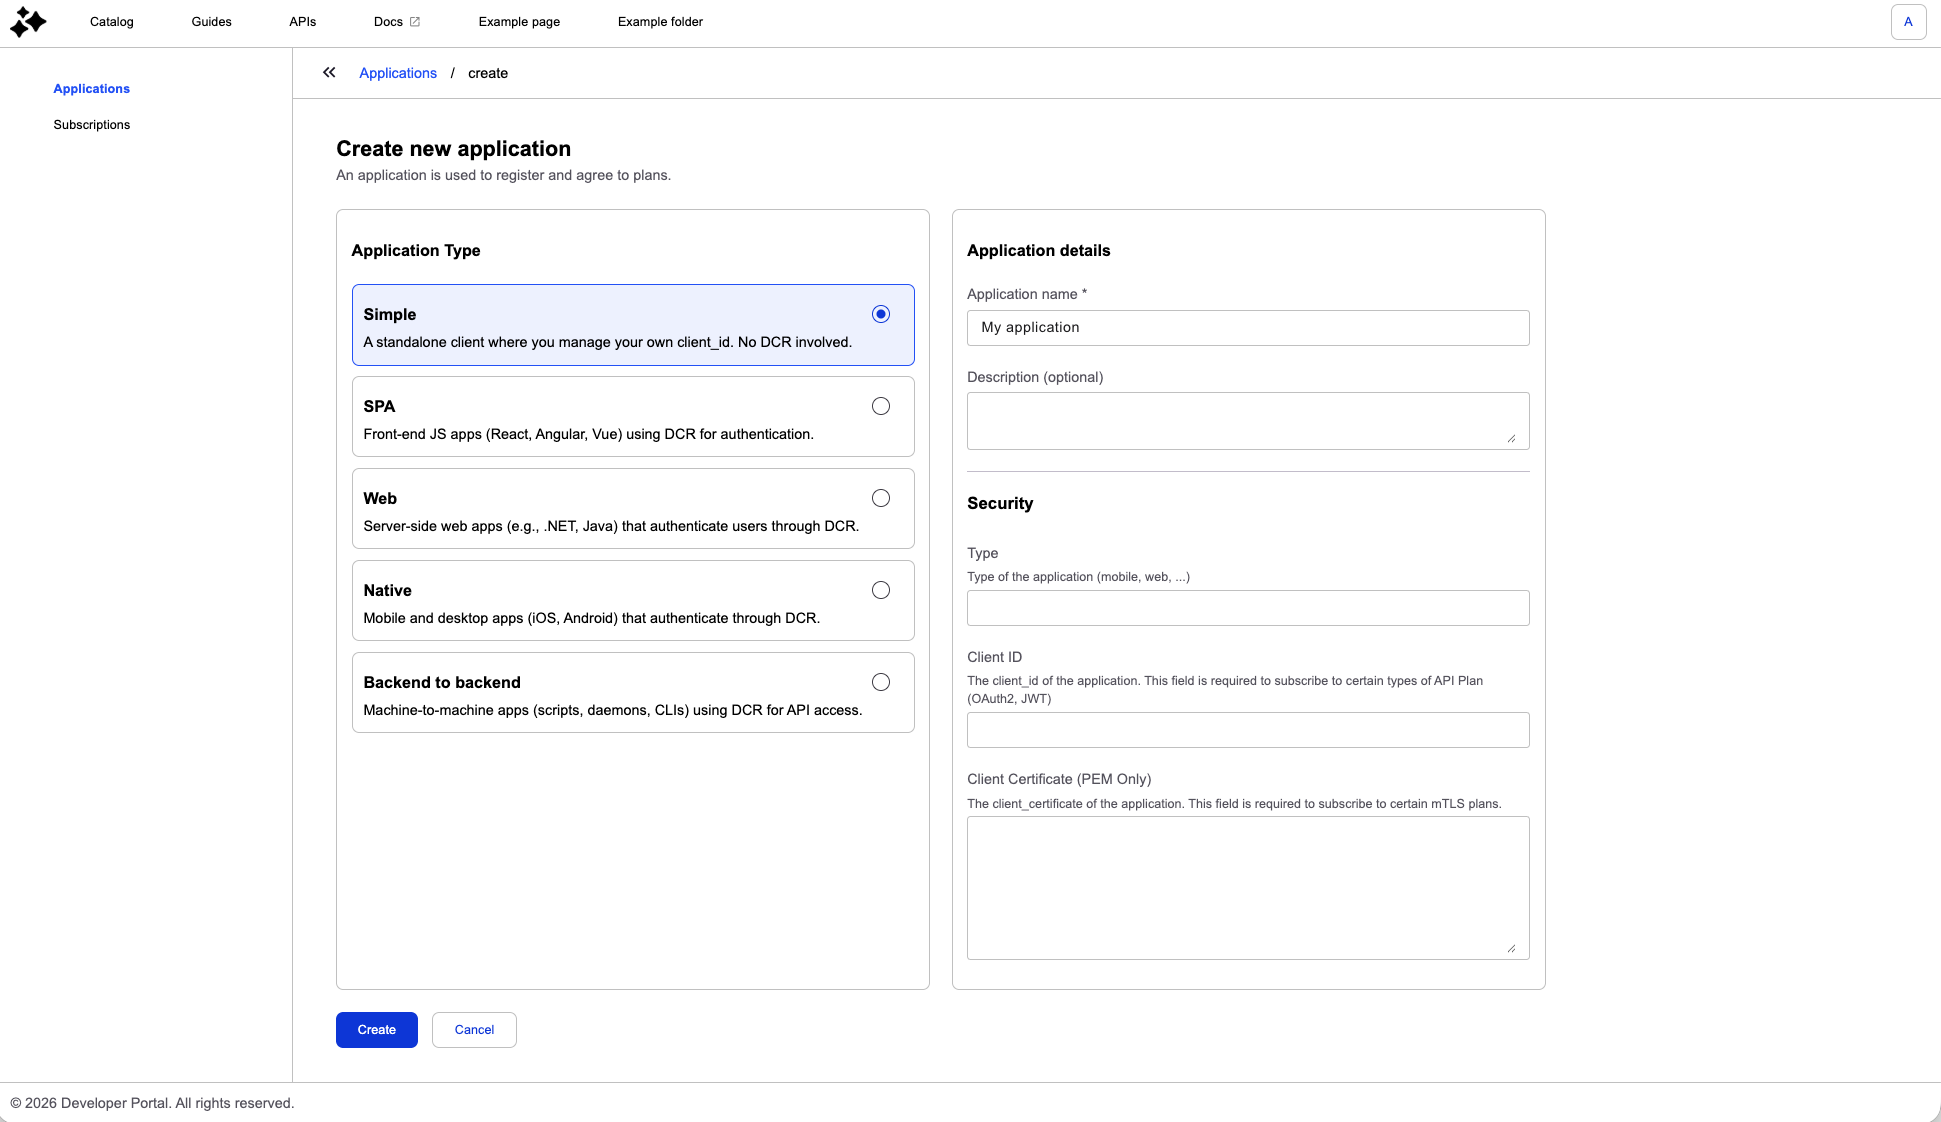Image resolution: width=1941 pixels, height=1122 pixels.
Task: Open the user avatar menu
Action: coord(1908,22)
